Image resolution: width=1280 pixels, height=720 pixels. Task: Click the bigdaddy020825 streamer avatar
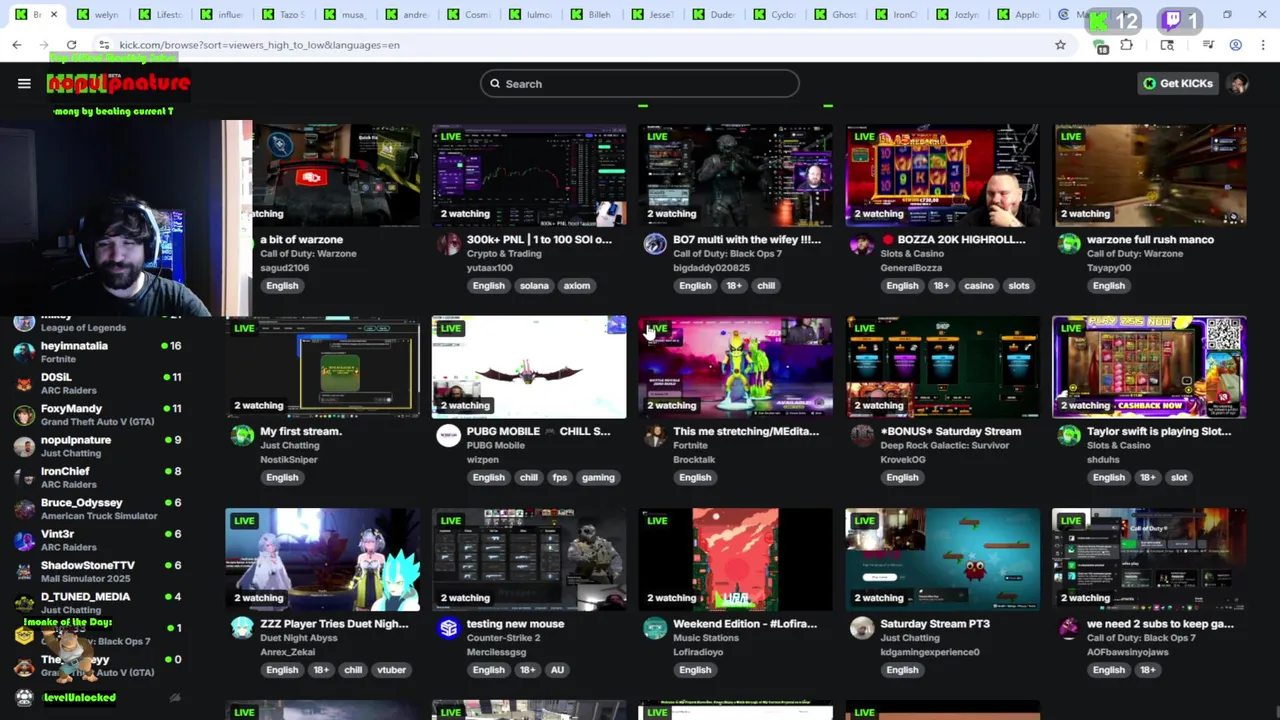[x=655, y=244]
